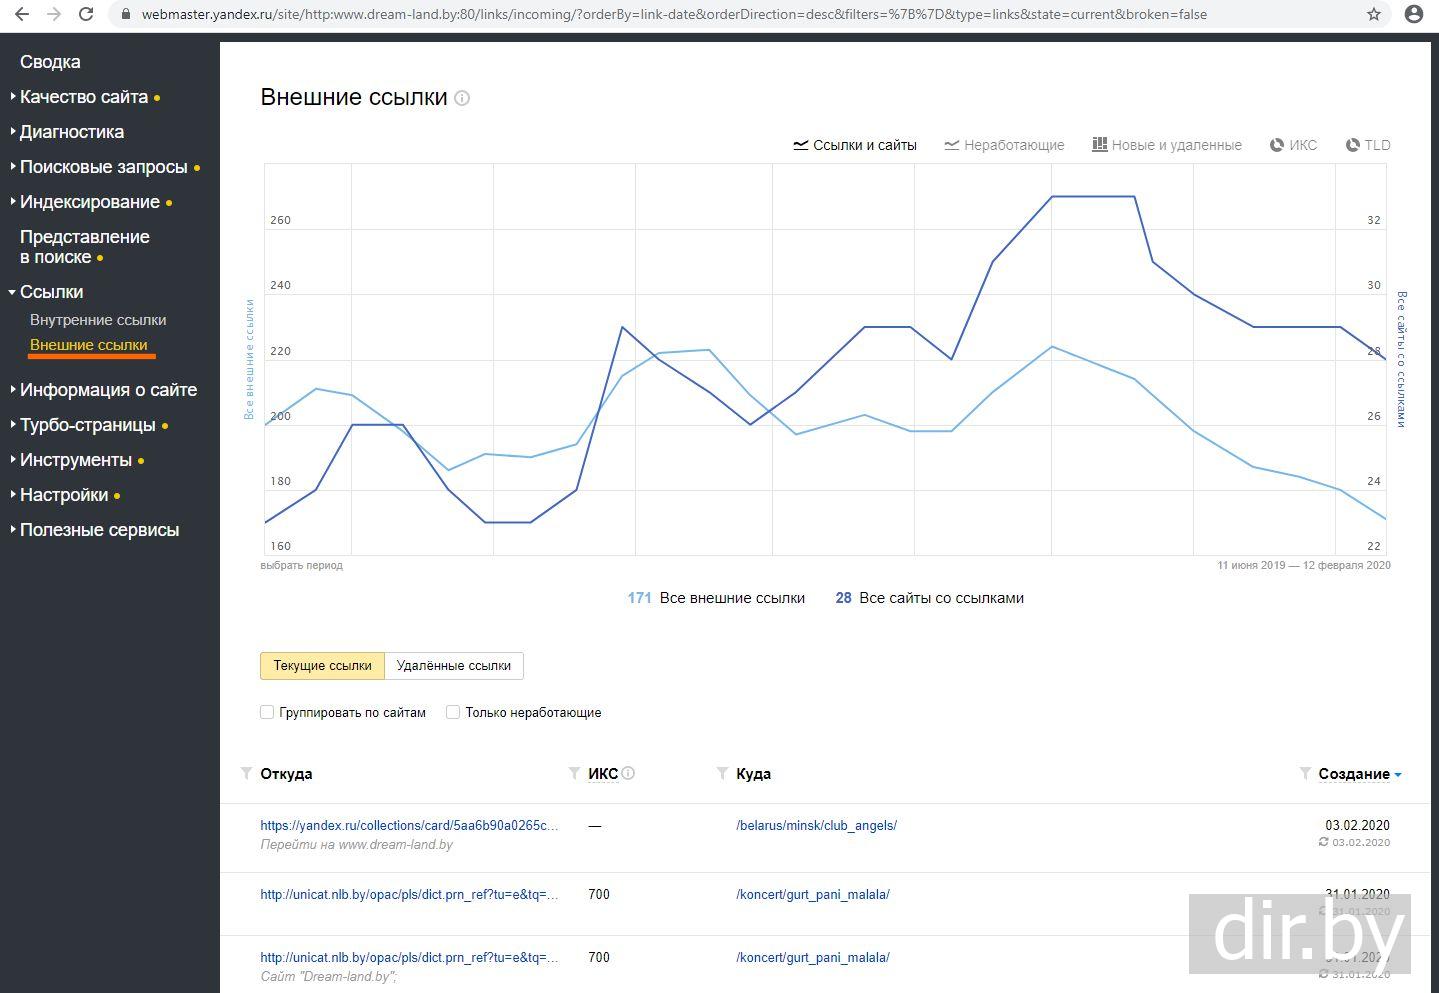
Task: Click выбрать период under the chart
Action: coord(301,565)
